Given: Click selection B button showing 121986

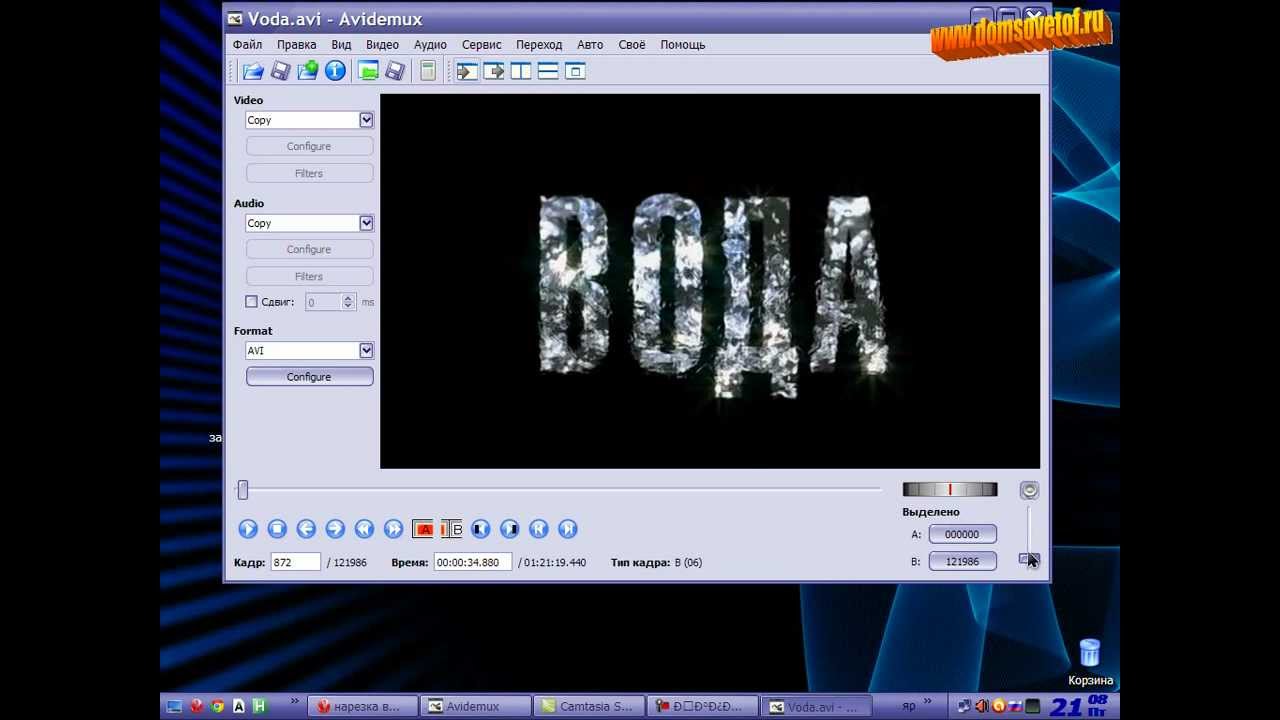Looking at the screenshot, I should point(962,561).
